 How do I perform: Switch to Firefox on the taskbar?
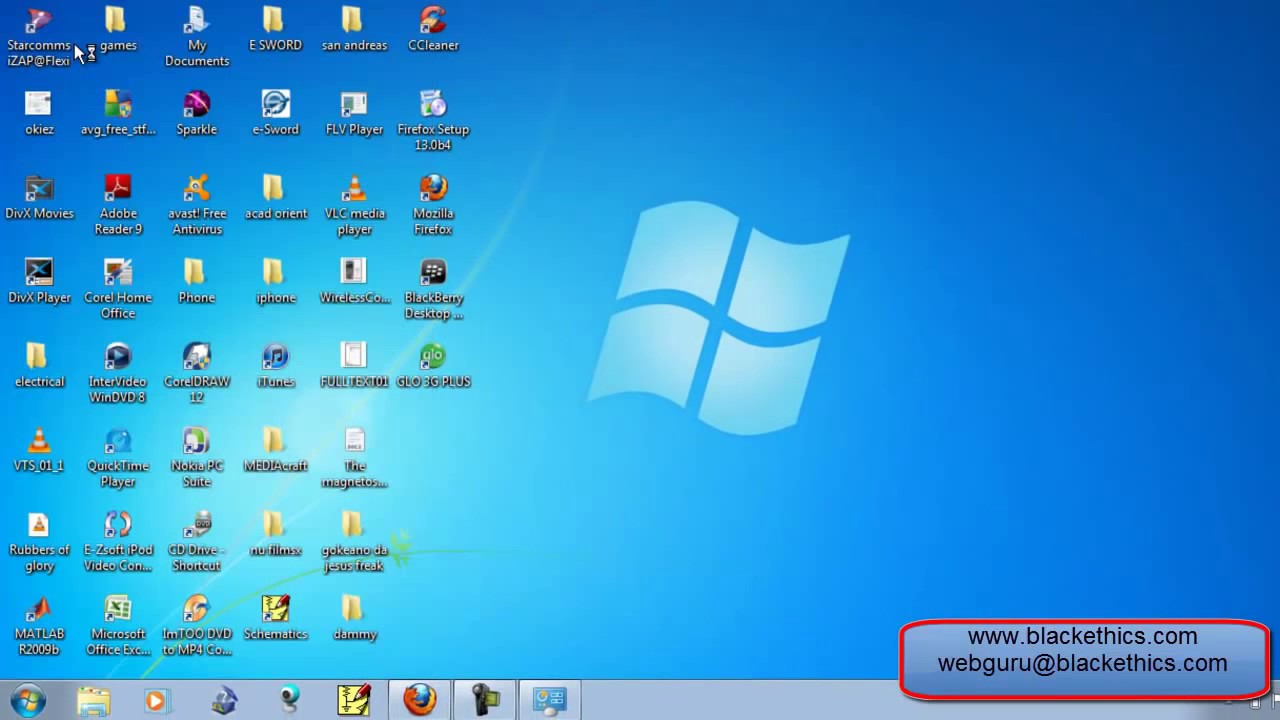point(420,700)
